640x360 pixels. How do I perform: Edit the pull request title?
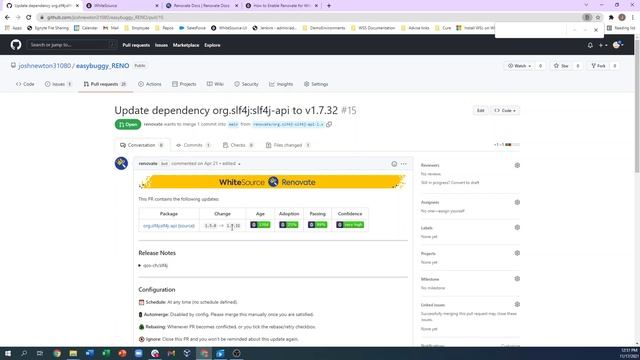click(480, 111)
